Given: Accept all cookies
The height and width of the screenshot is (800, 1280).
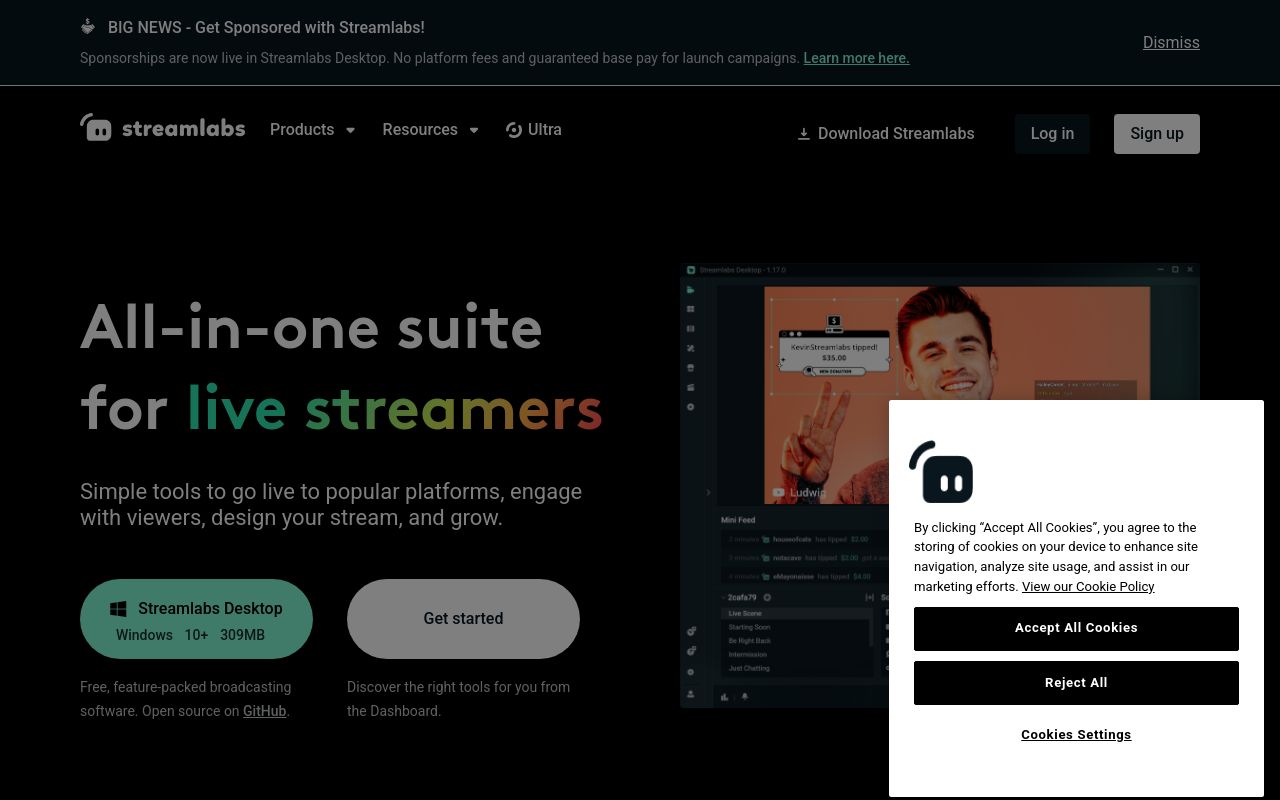Looking at the screenshot, I should click(x=1076, y=629).
